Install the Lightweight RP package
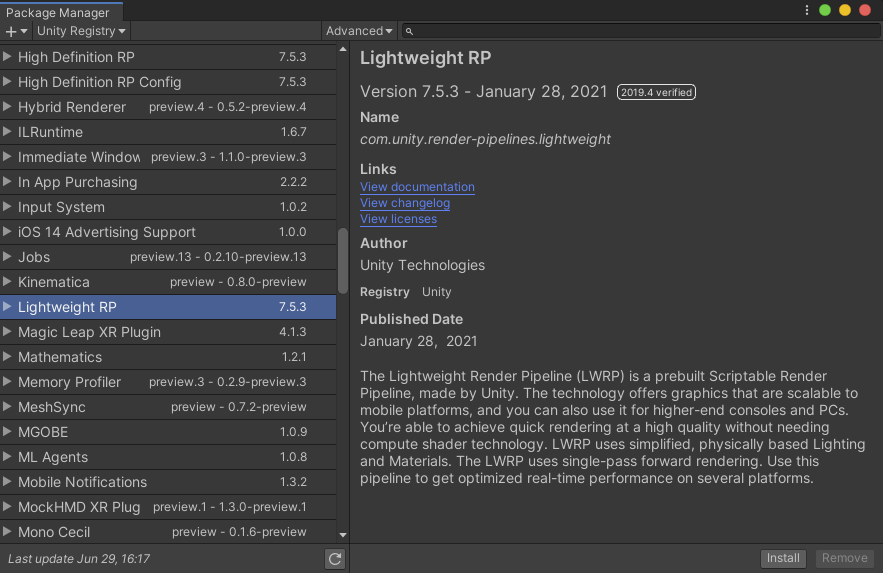883x573 pixels. 783,558
